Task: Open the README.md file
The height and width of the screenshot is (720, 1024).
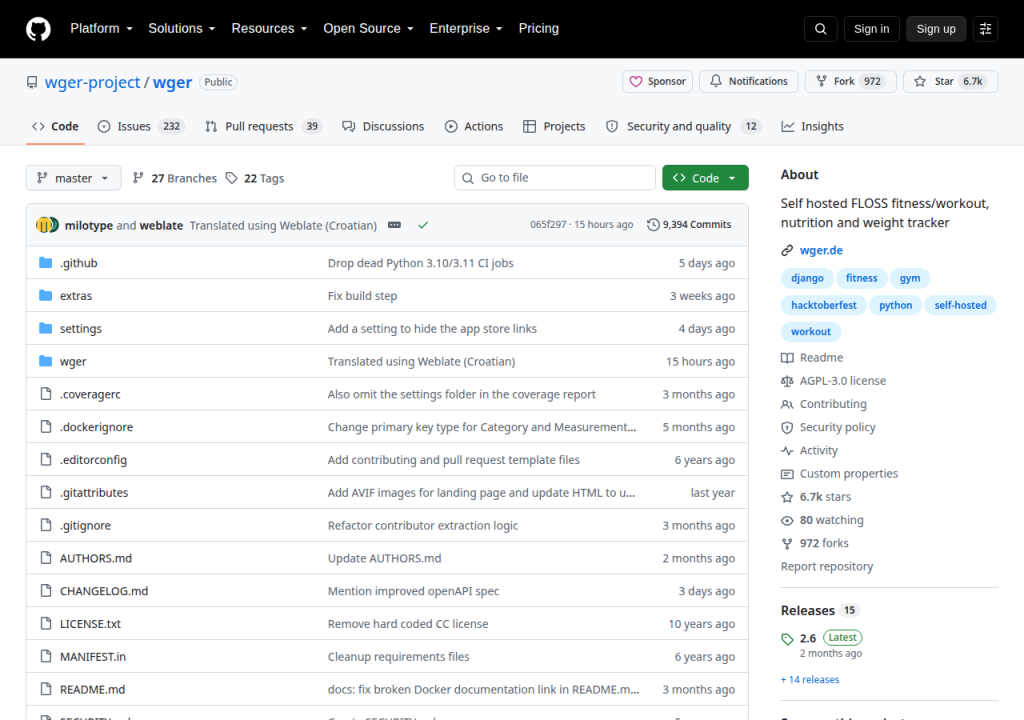Action: (92, 689)
